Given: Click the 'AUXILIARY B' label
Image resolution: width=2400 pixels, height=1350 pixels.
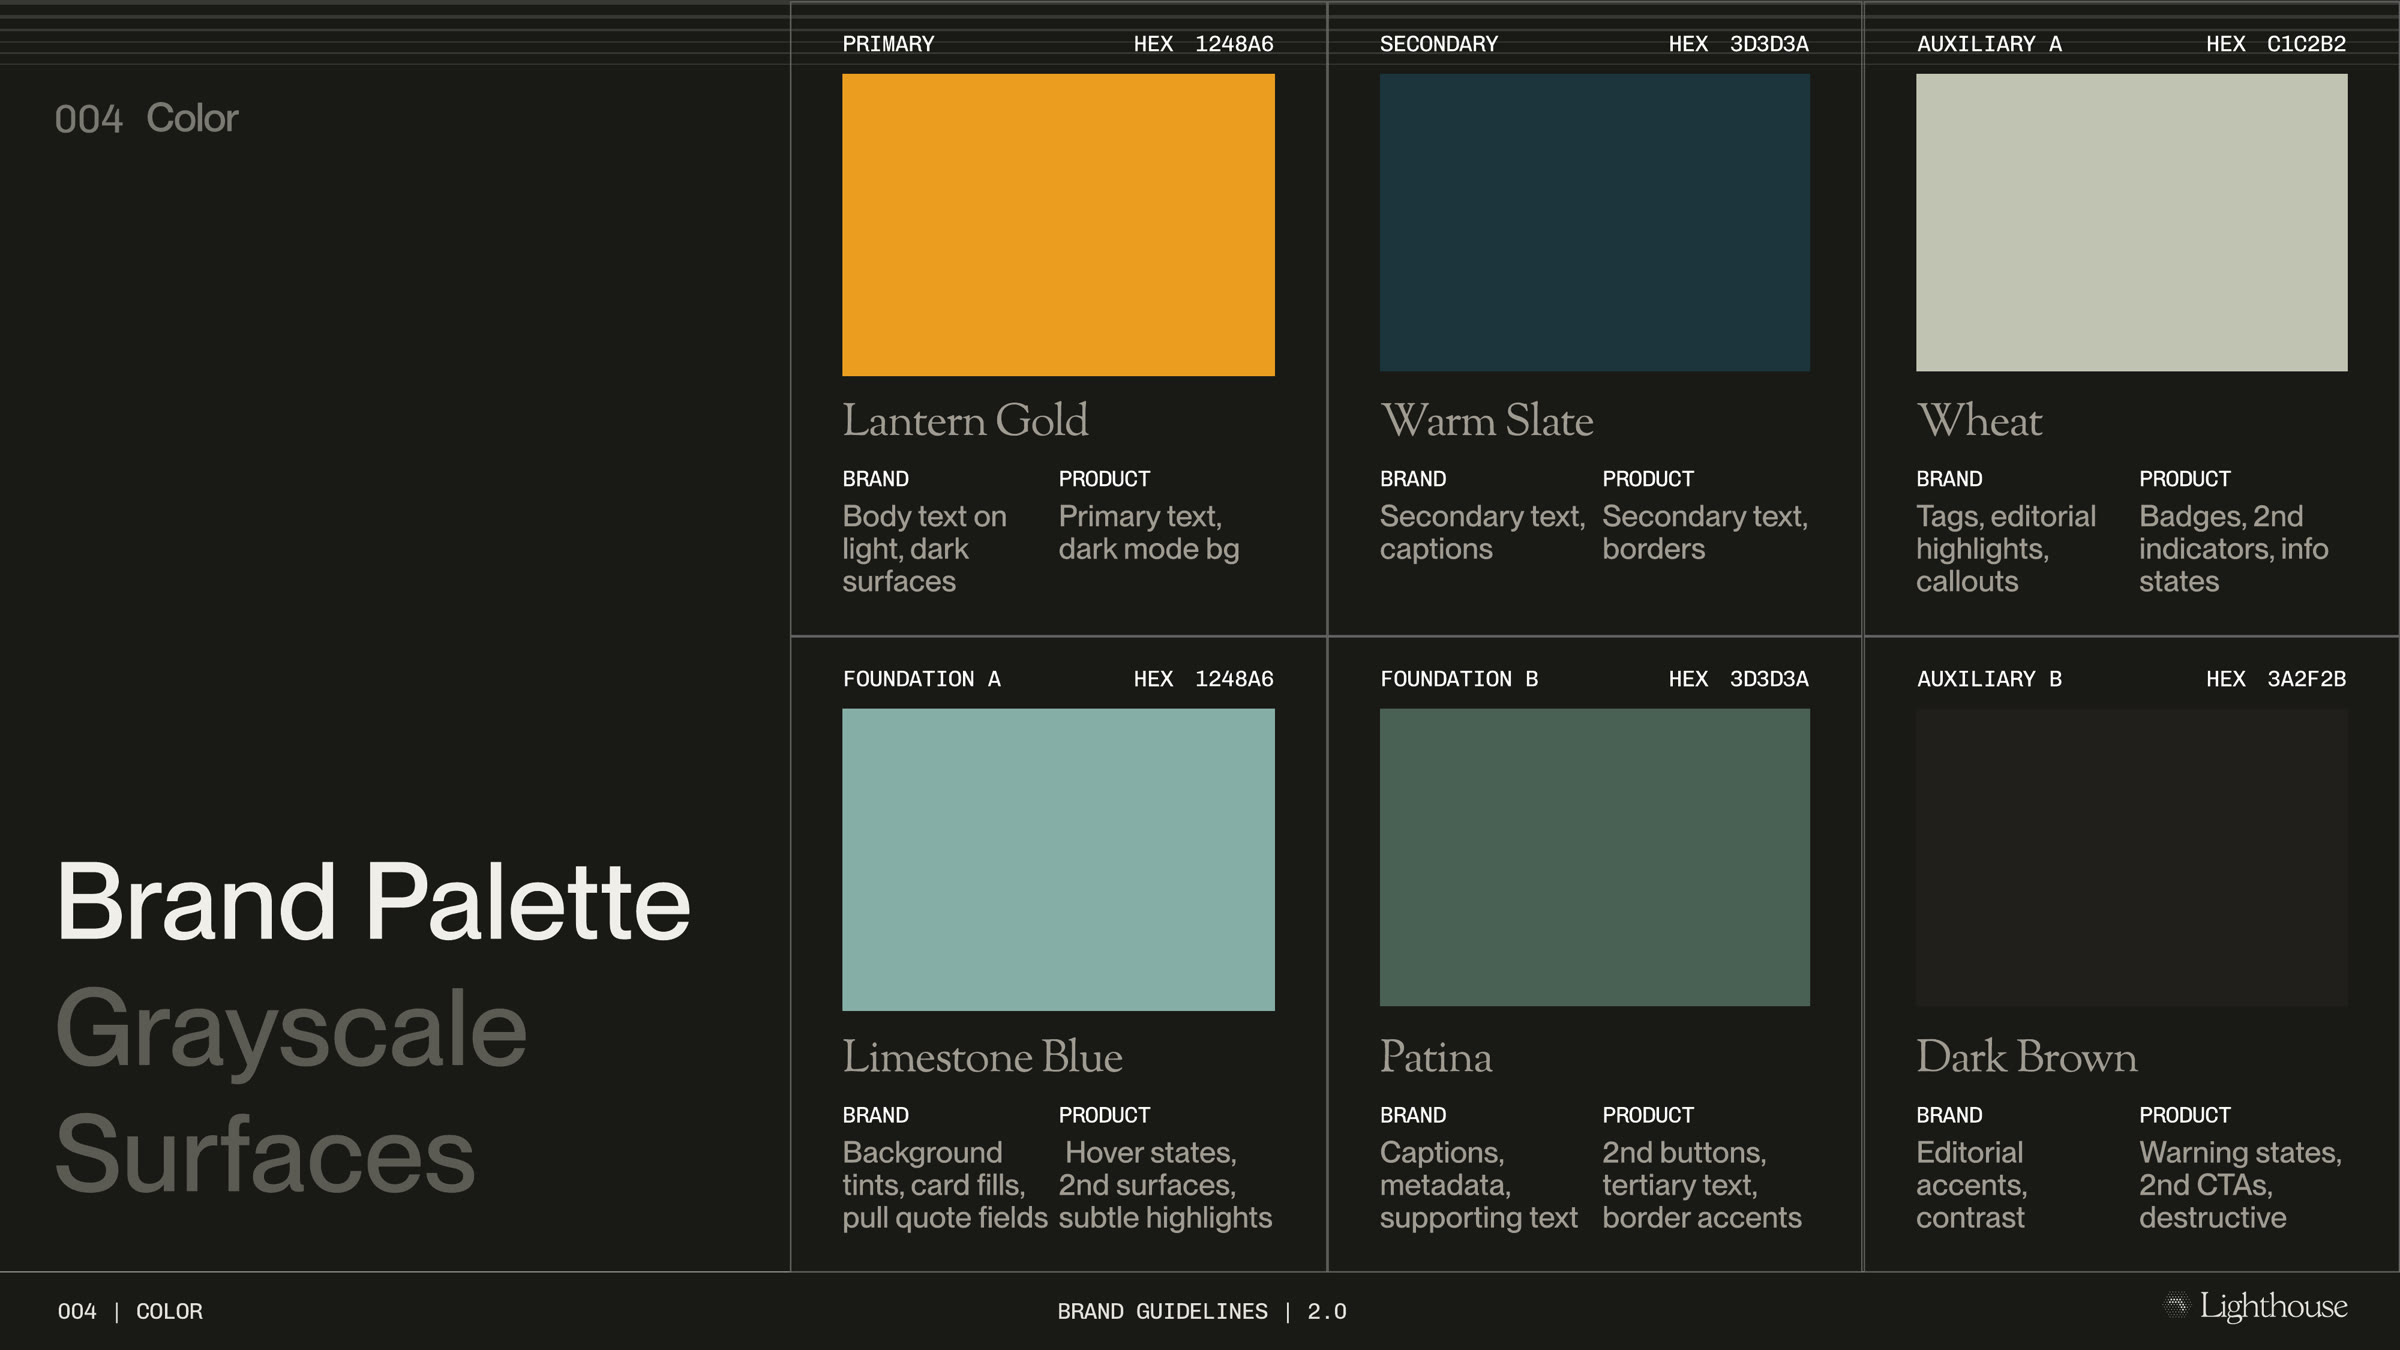Looking at the screenshot, I should pos(1989,679).
